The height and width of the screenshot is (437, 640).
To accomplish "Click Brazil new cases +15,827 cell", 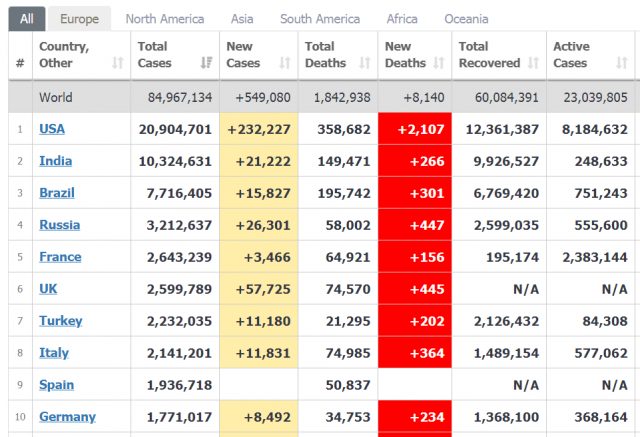I will [259, 193].
